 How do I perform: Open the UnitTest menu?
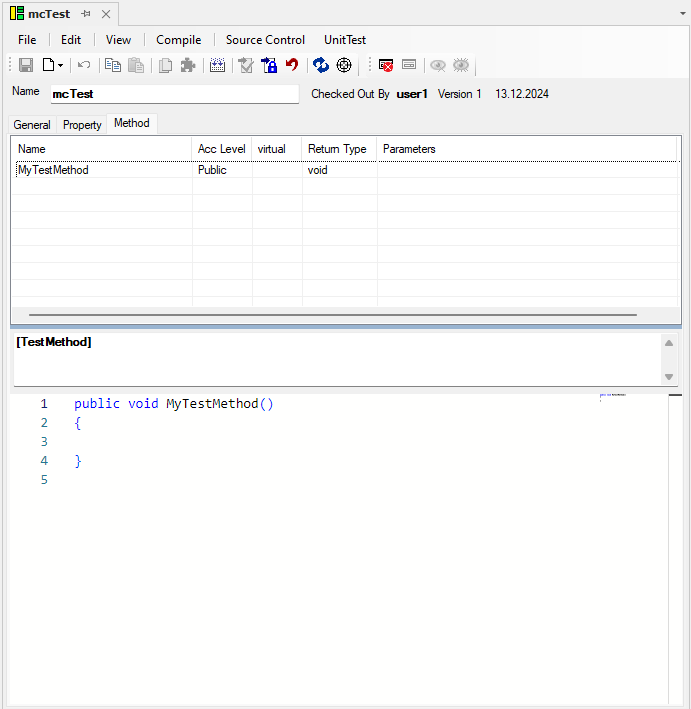[345, 40]
